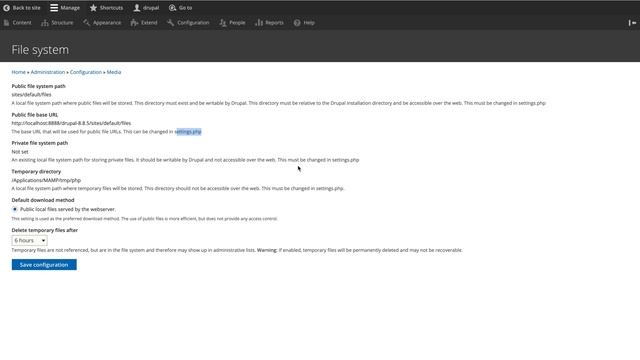Click the Structure hierarchy icon
The height and width of the screenshot is (360, 640).
(x=45, y=23)
